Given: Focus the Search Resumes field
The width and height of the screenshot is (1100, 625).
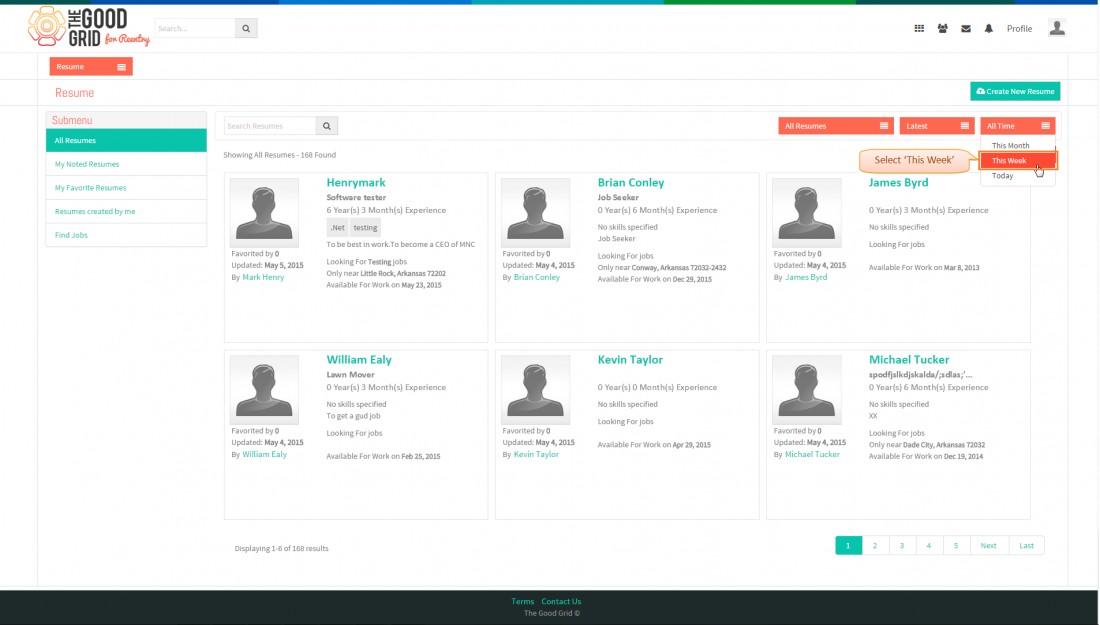Looking at the screenshot, I should [x=270, y=126].
